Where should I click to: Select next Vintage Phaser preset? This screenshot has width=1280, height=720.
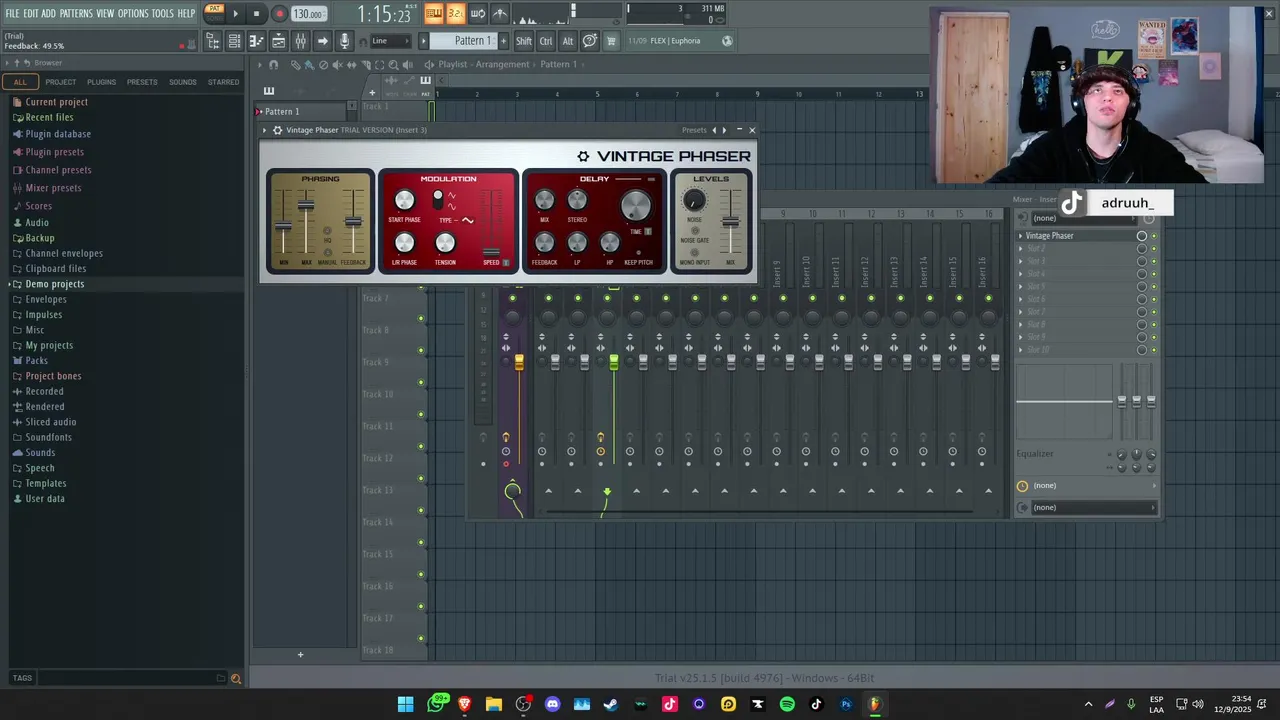(x=724, y=130)
